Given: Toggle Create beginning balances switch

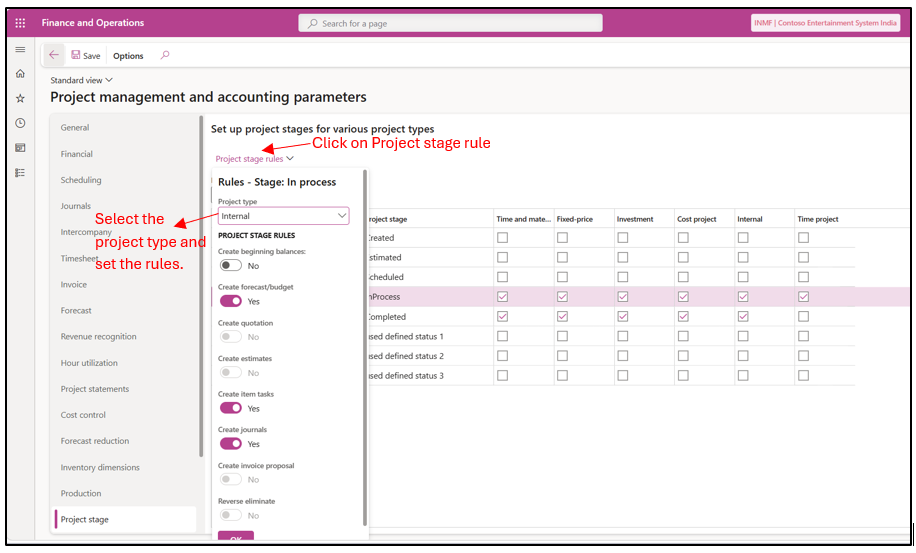Looking at the screenshot, I should (x=231, y=265).
